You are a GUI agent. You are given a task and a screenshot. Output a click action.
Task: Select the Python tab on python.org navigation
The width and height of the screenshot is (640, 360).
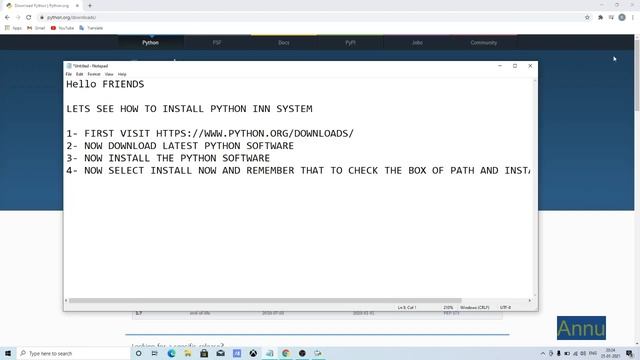151,42
